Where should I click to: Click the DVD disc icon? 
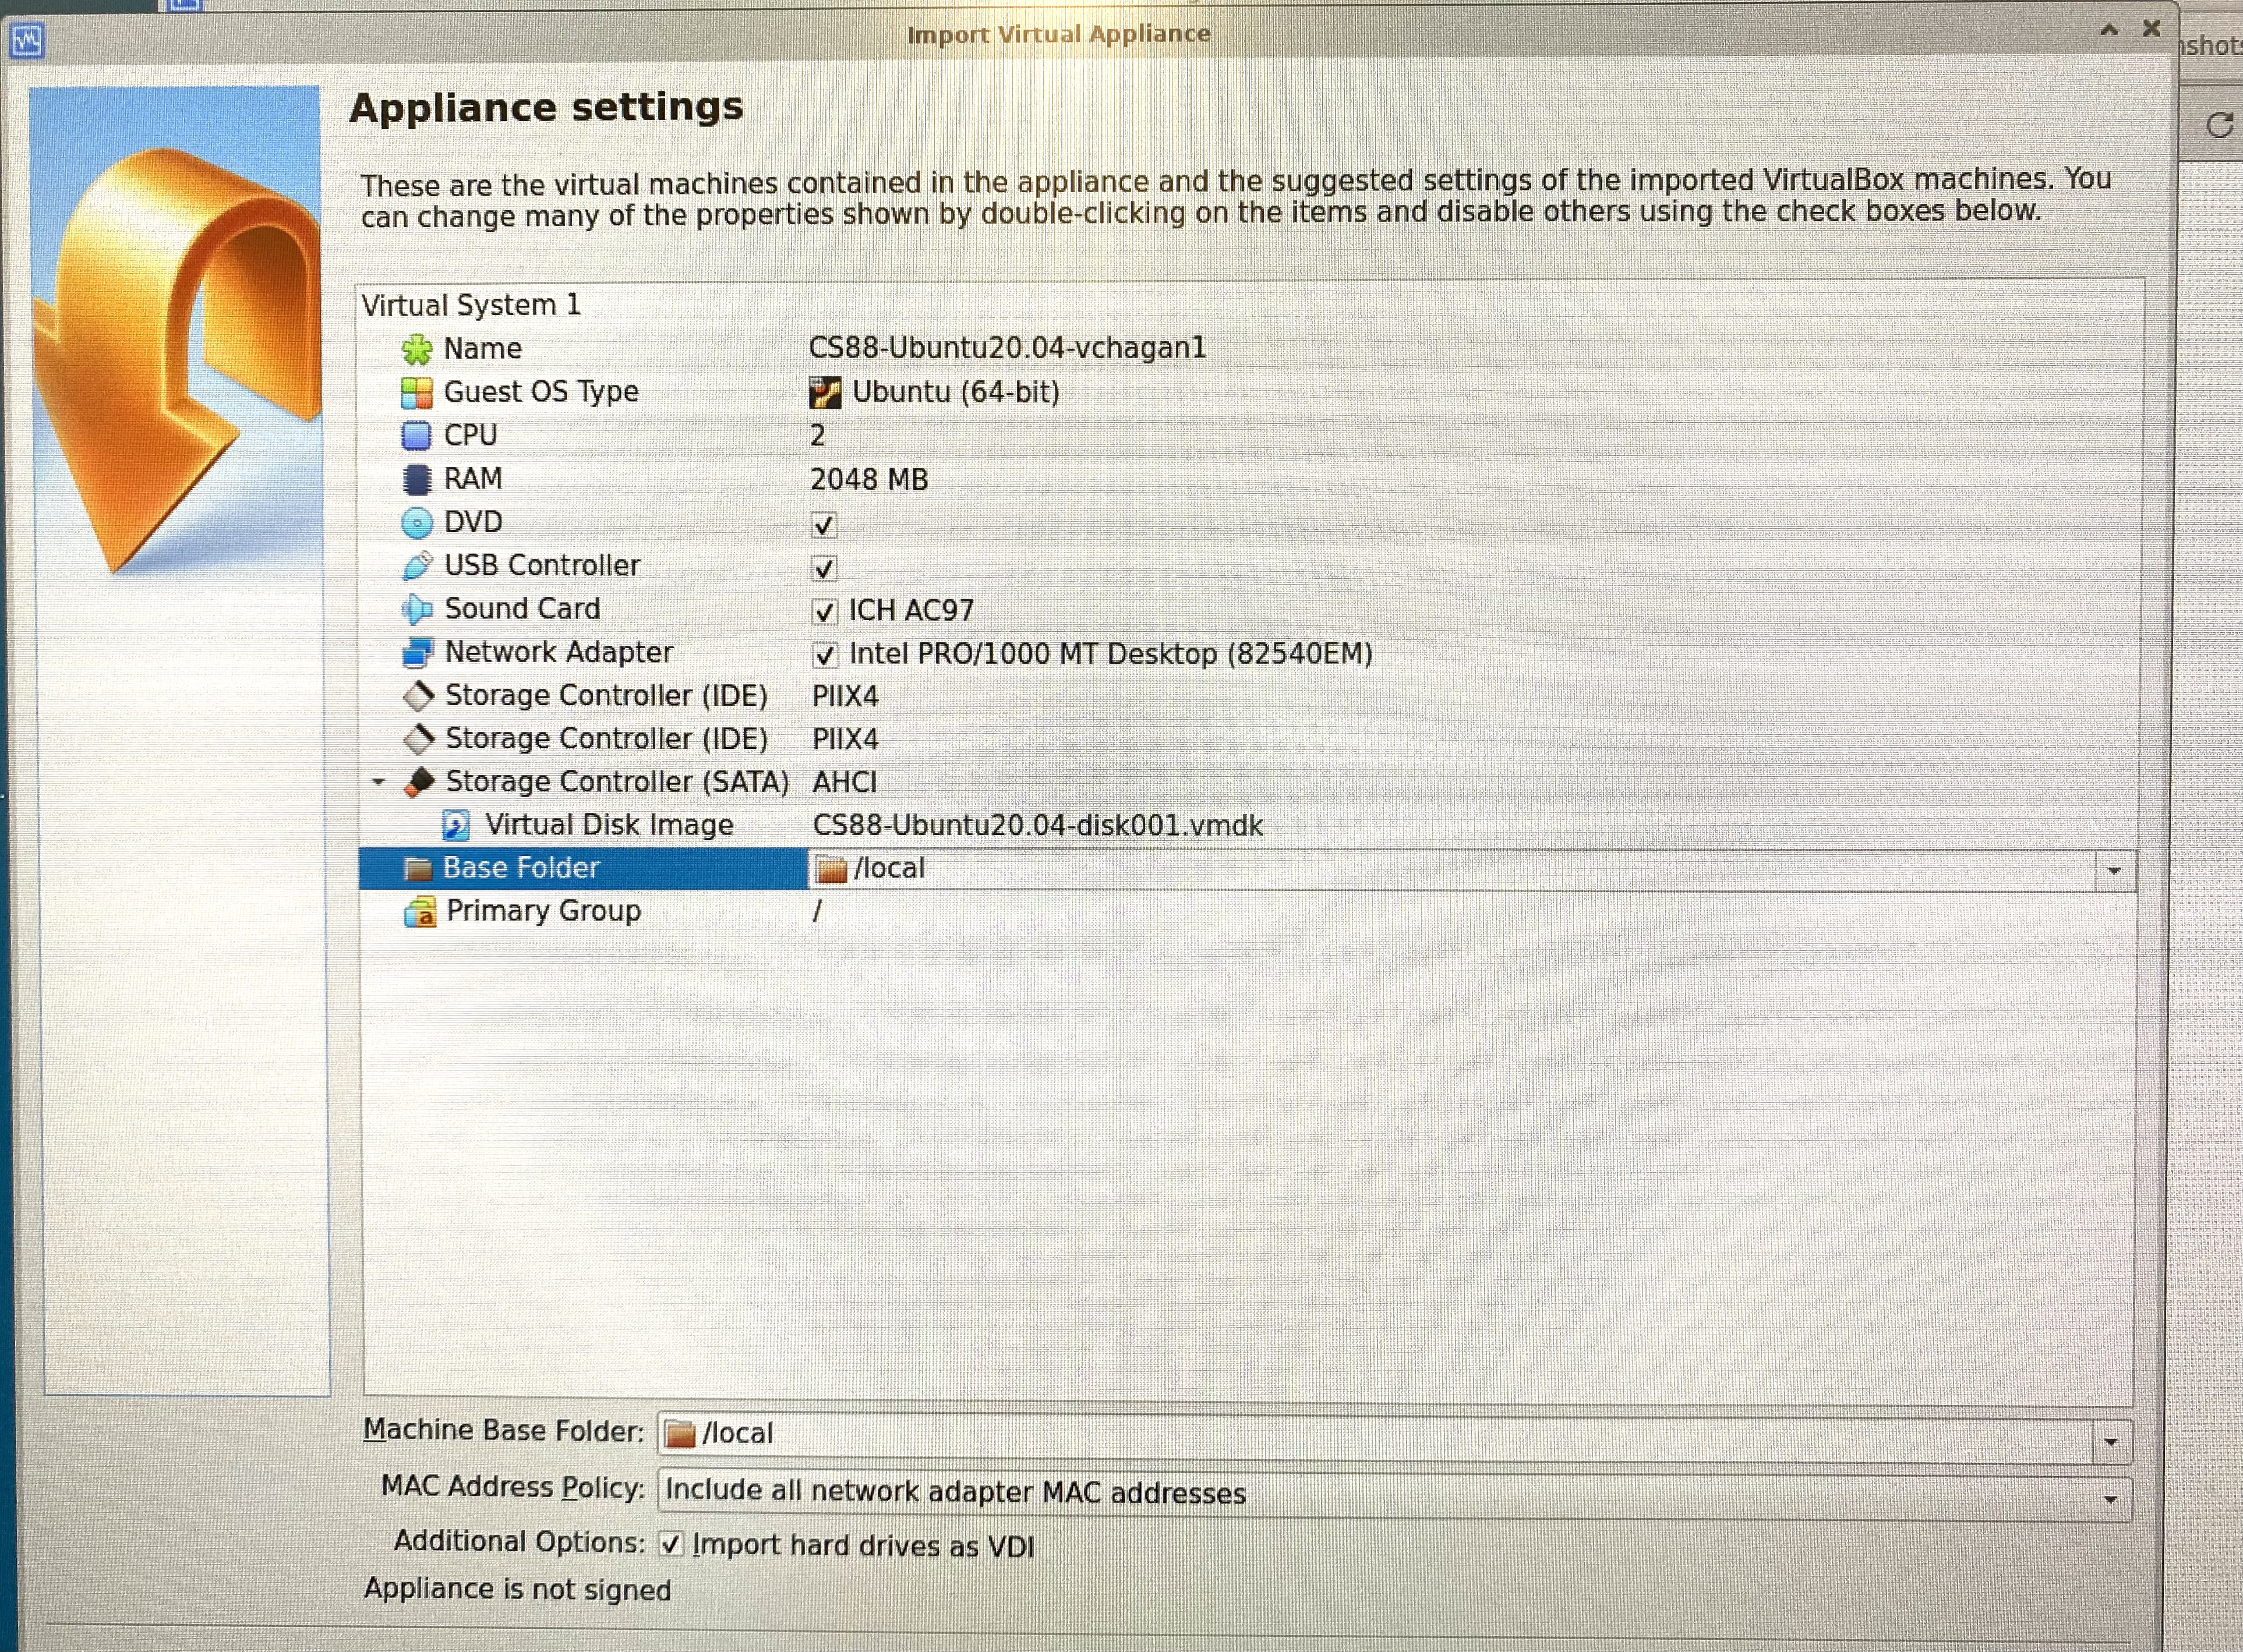click(x=416, y=523)
